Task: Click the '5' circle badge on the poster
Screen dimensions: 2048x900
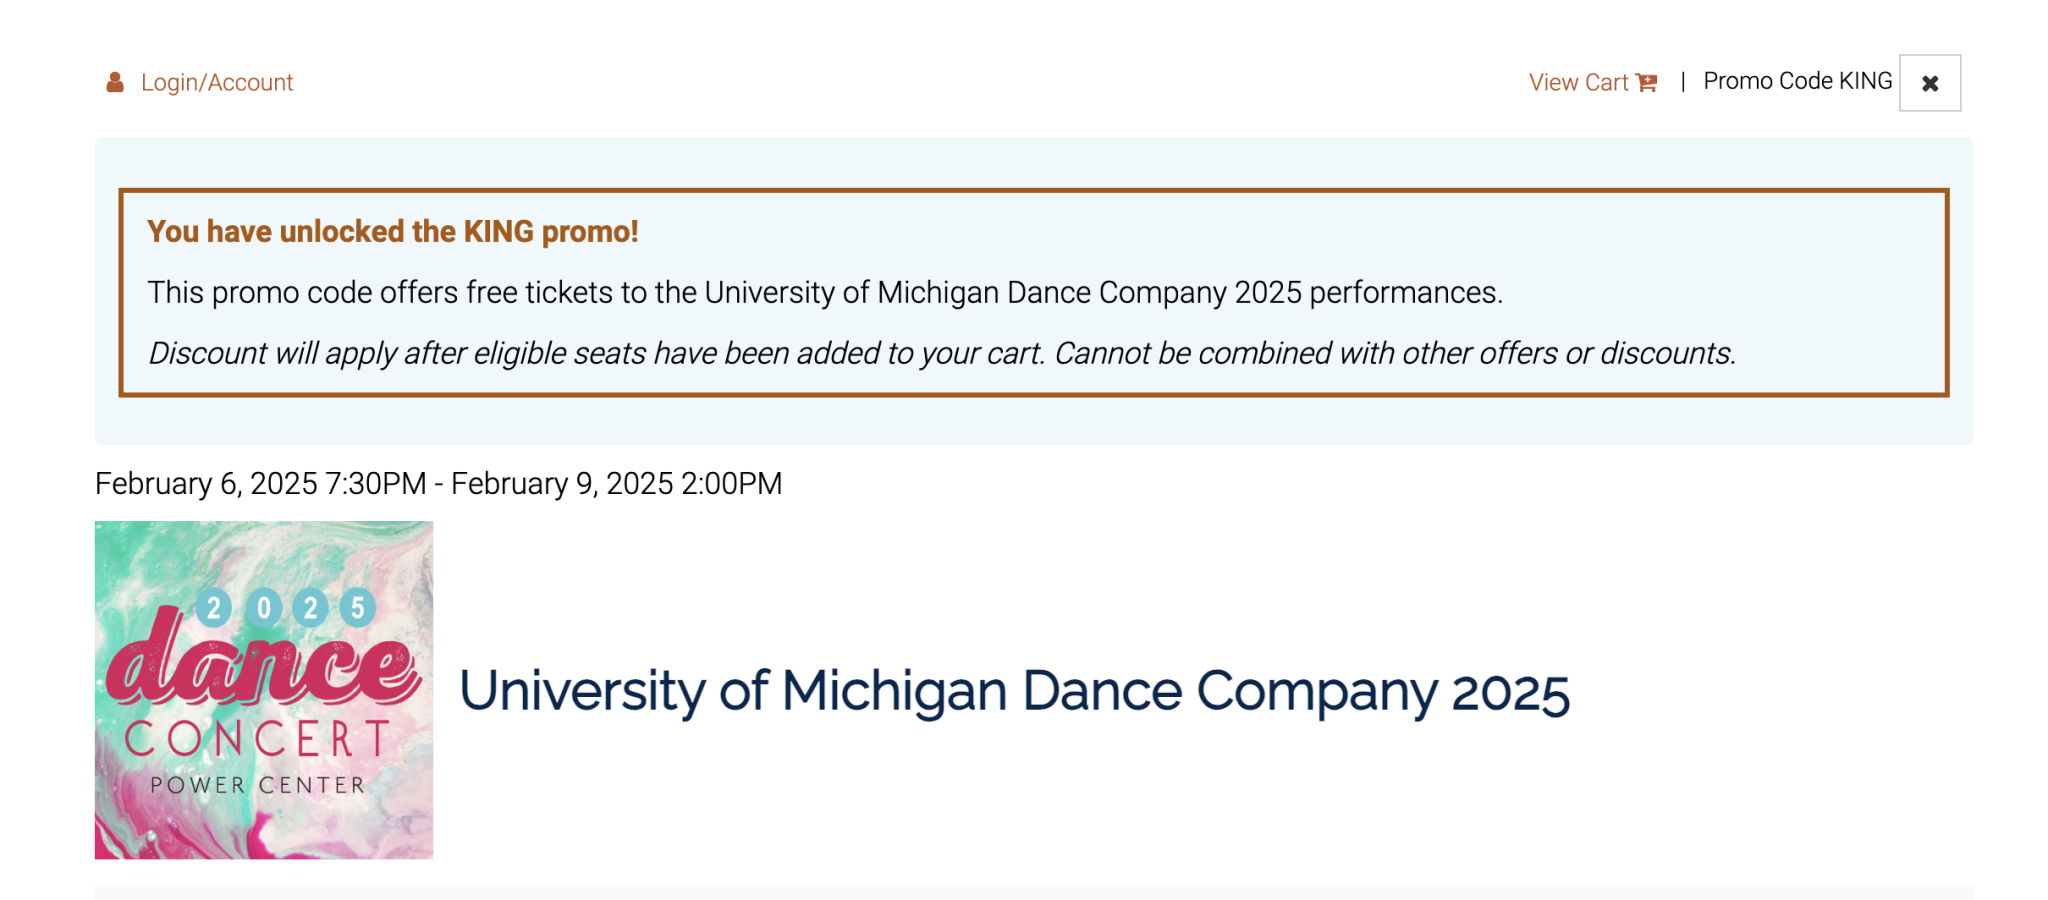Action: pyautogui.click(x=357, y=607)
